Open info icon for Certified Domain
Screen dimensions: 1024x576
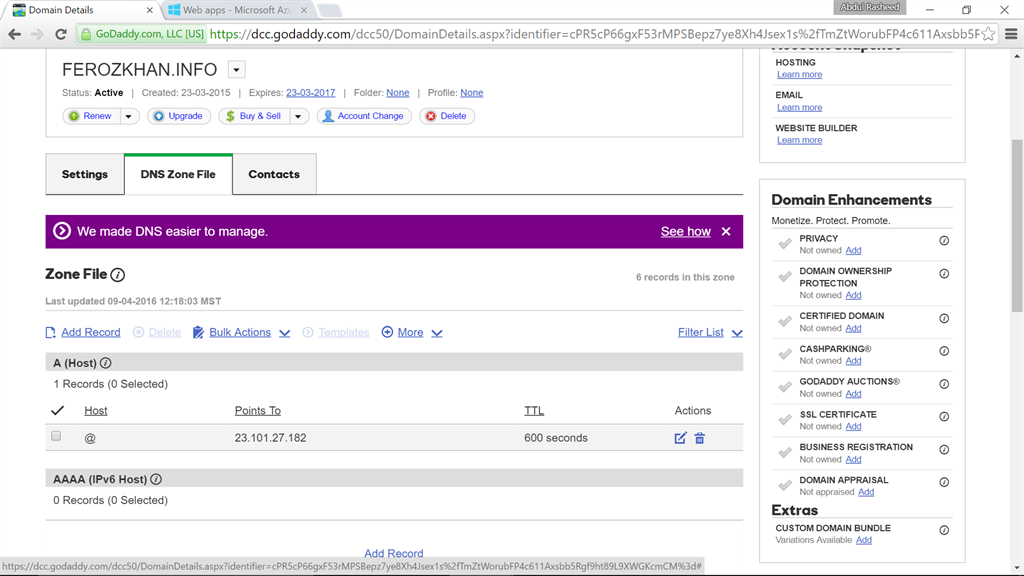click(x=944, y=319)
